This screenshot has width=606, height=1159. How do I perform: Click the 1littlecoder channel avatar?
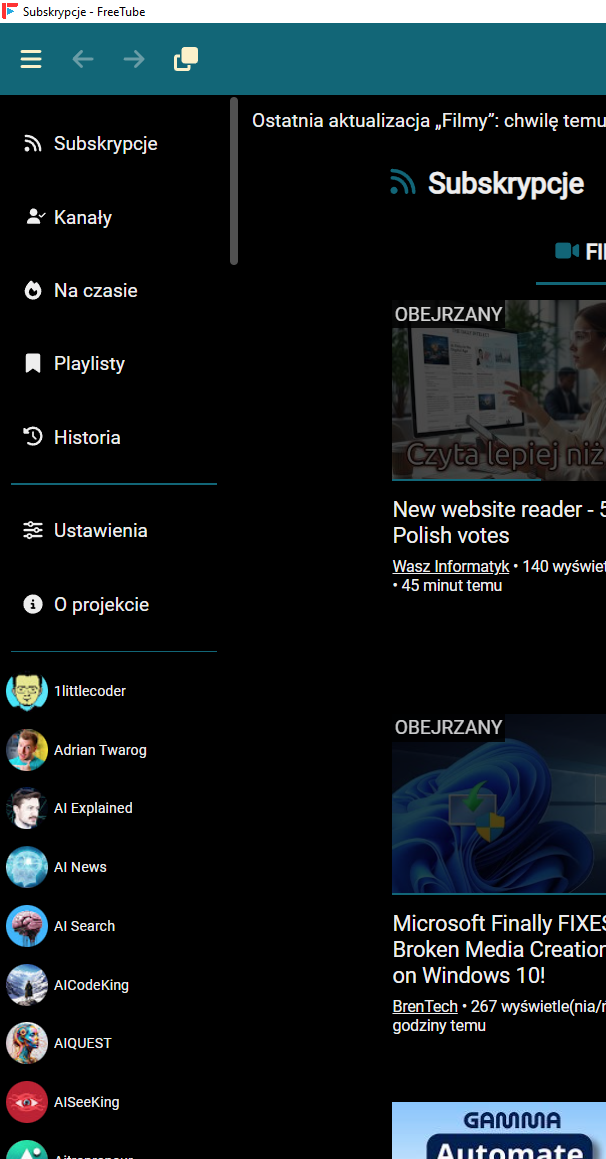27,691
